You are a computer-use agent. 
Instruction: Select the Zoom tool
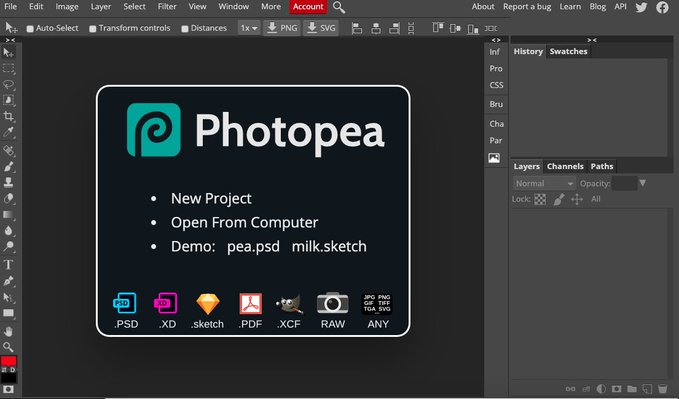8,347
